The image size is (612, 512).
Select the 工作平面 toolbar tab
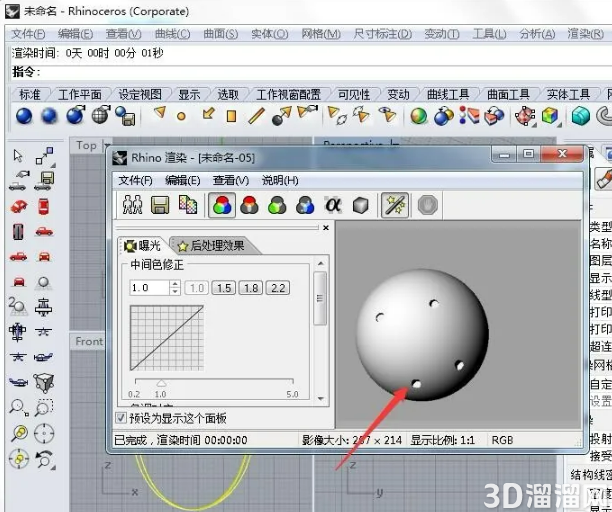tap(80, 94)
